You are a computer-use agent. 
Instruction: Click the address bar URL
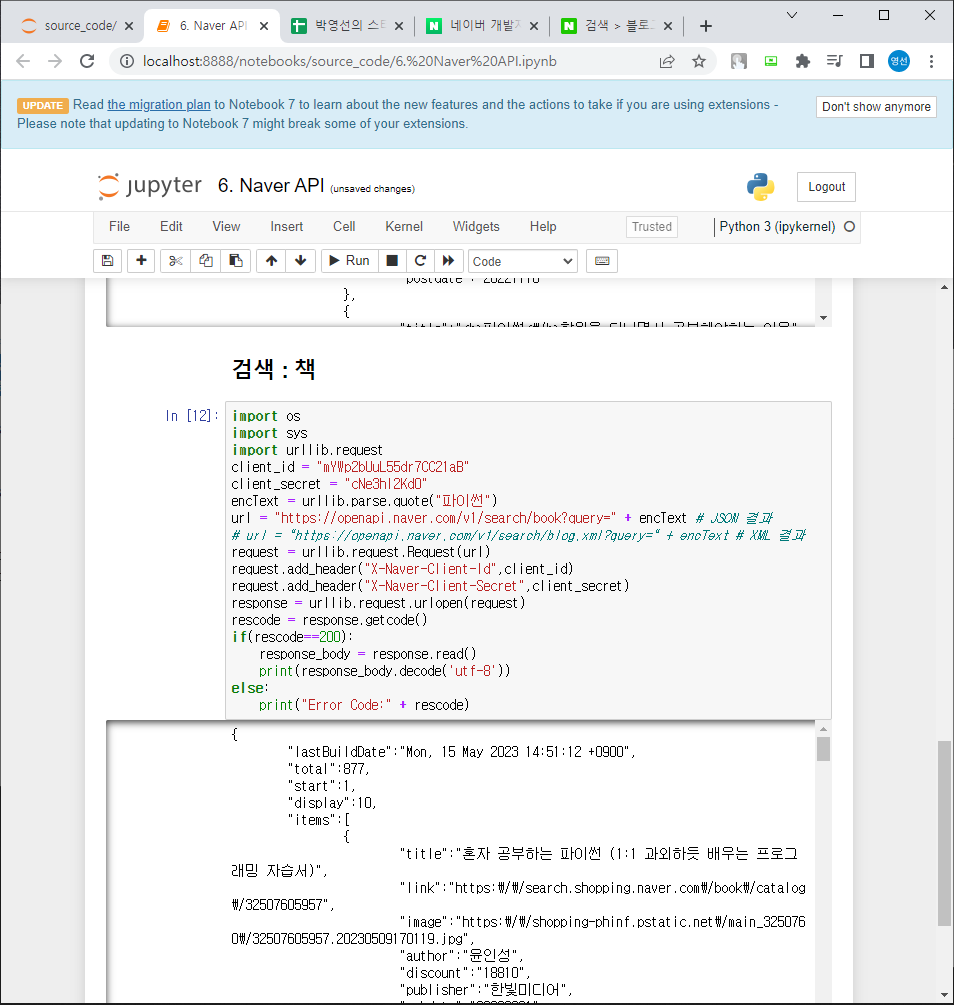pyautogui.click(x=349, y=62)
